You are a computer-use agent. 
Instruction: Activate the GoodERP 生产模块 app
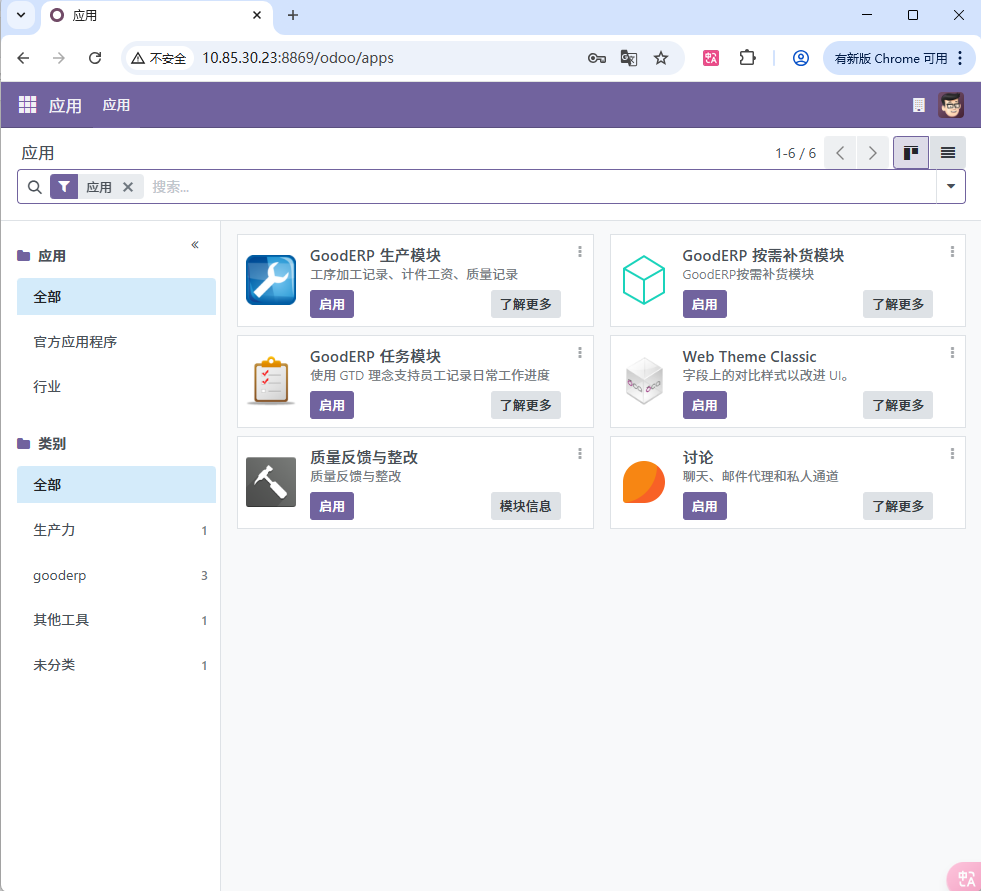click(332, 304)
